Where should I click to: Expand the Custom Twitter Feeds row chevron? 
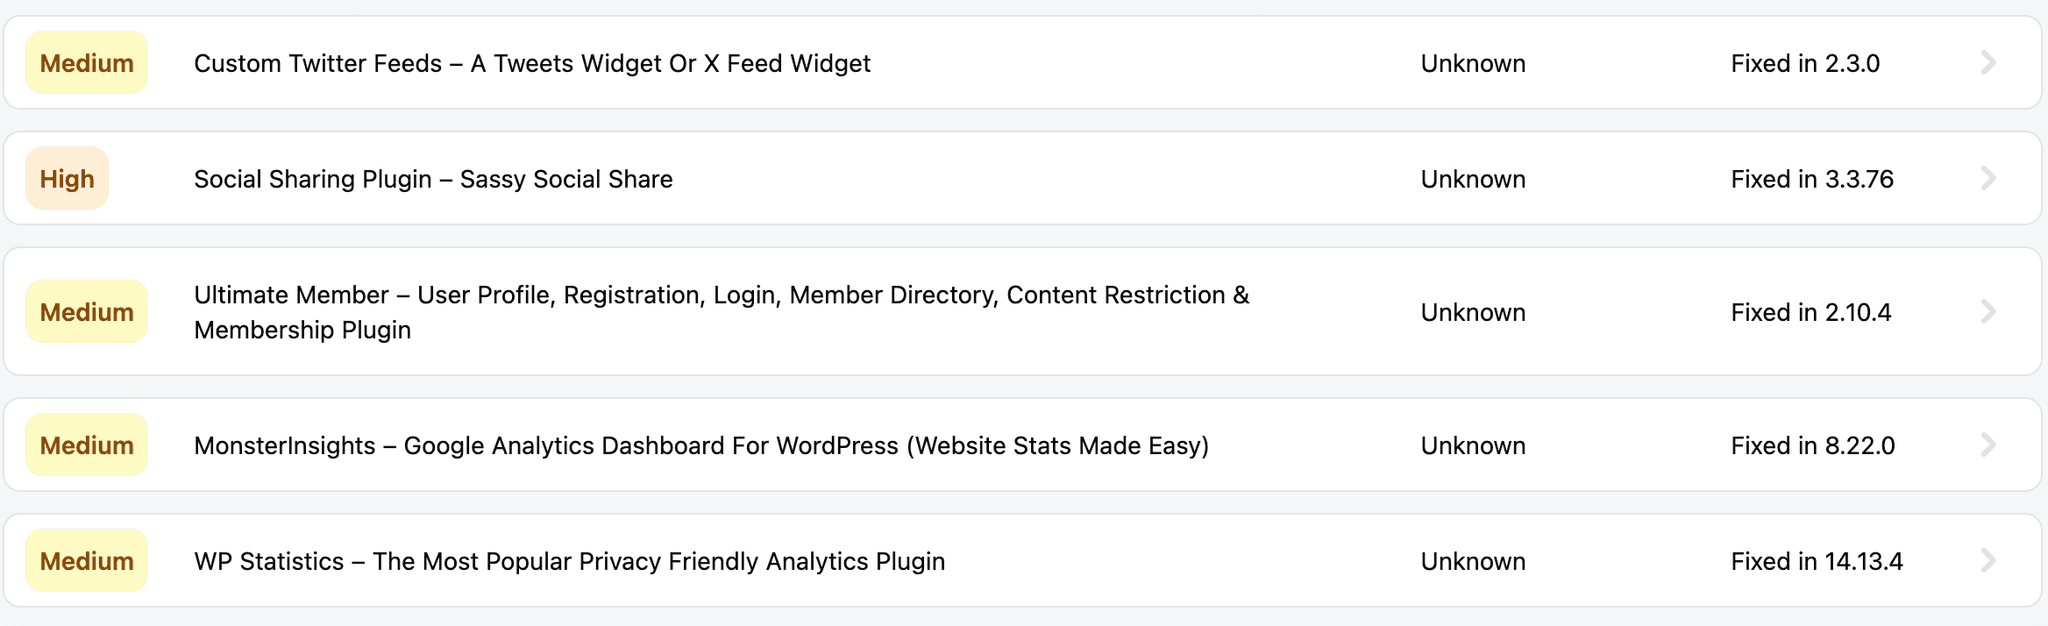tap(1988, 63)
